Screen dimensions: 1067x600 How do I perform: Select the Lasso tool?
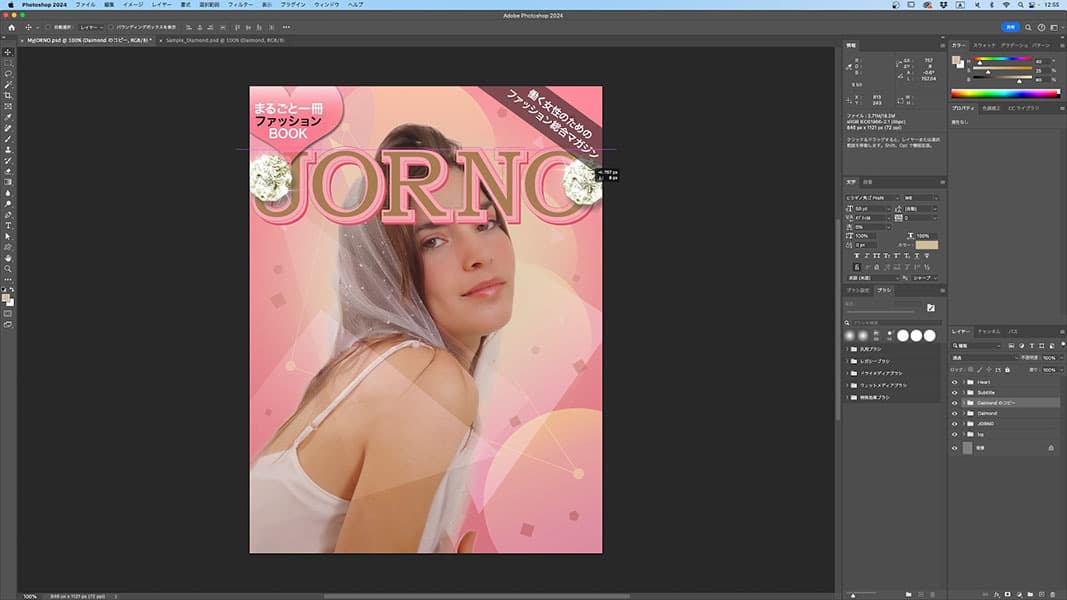(x=8, y=73)
